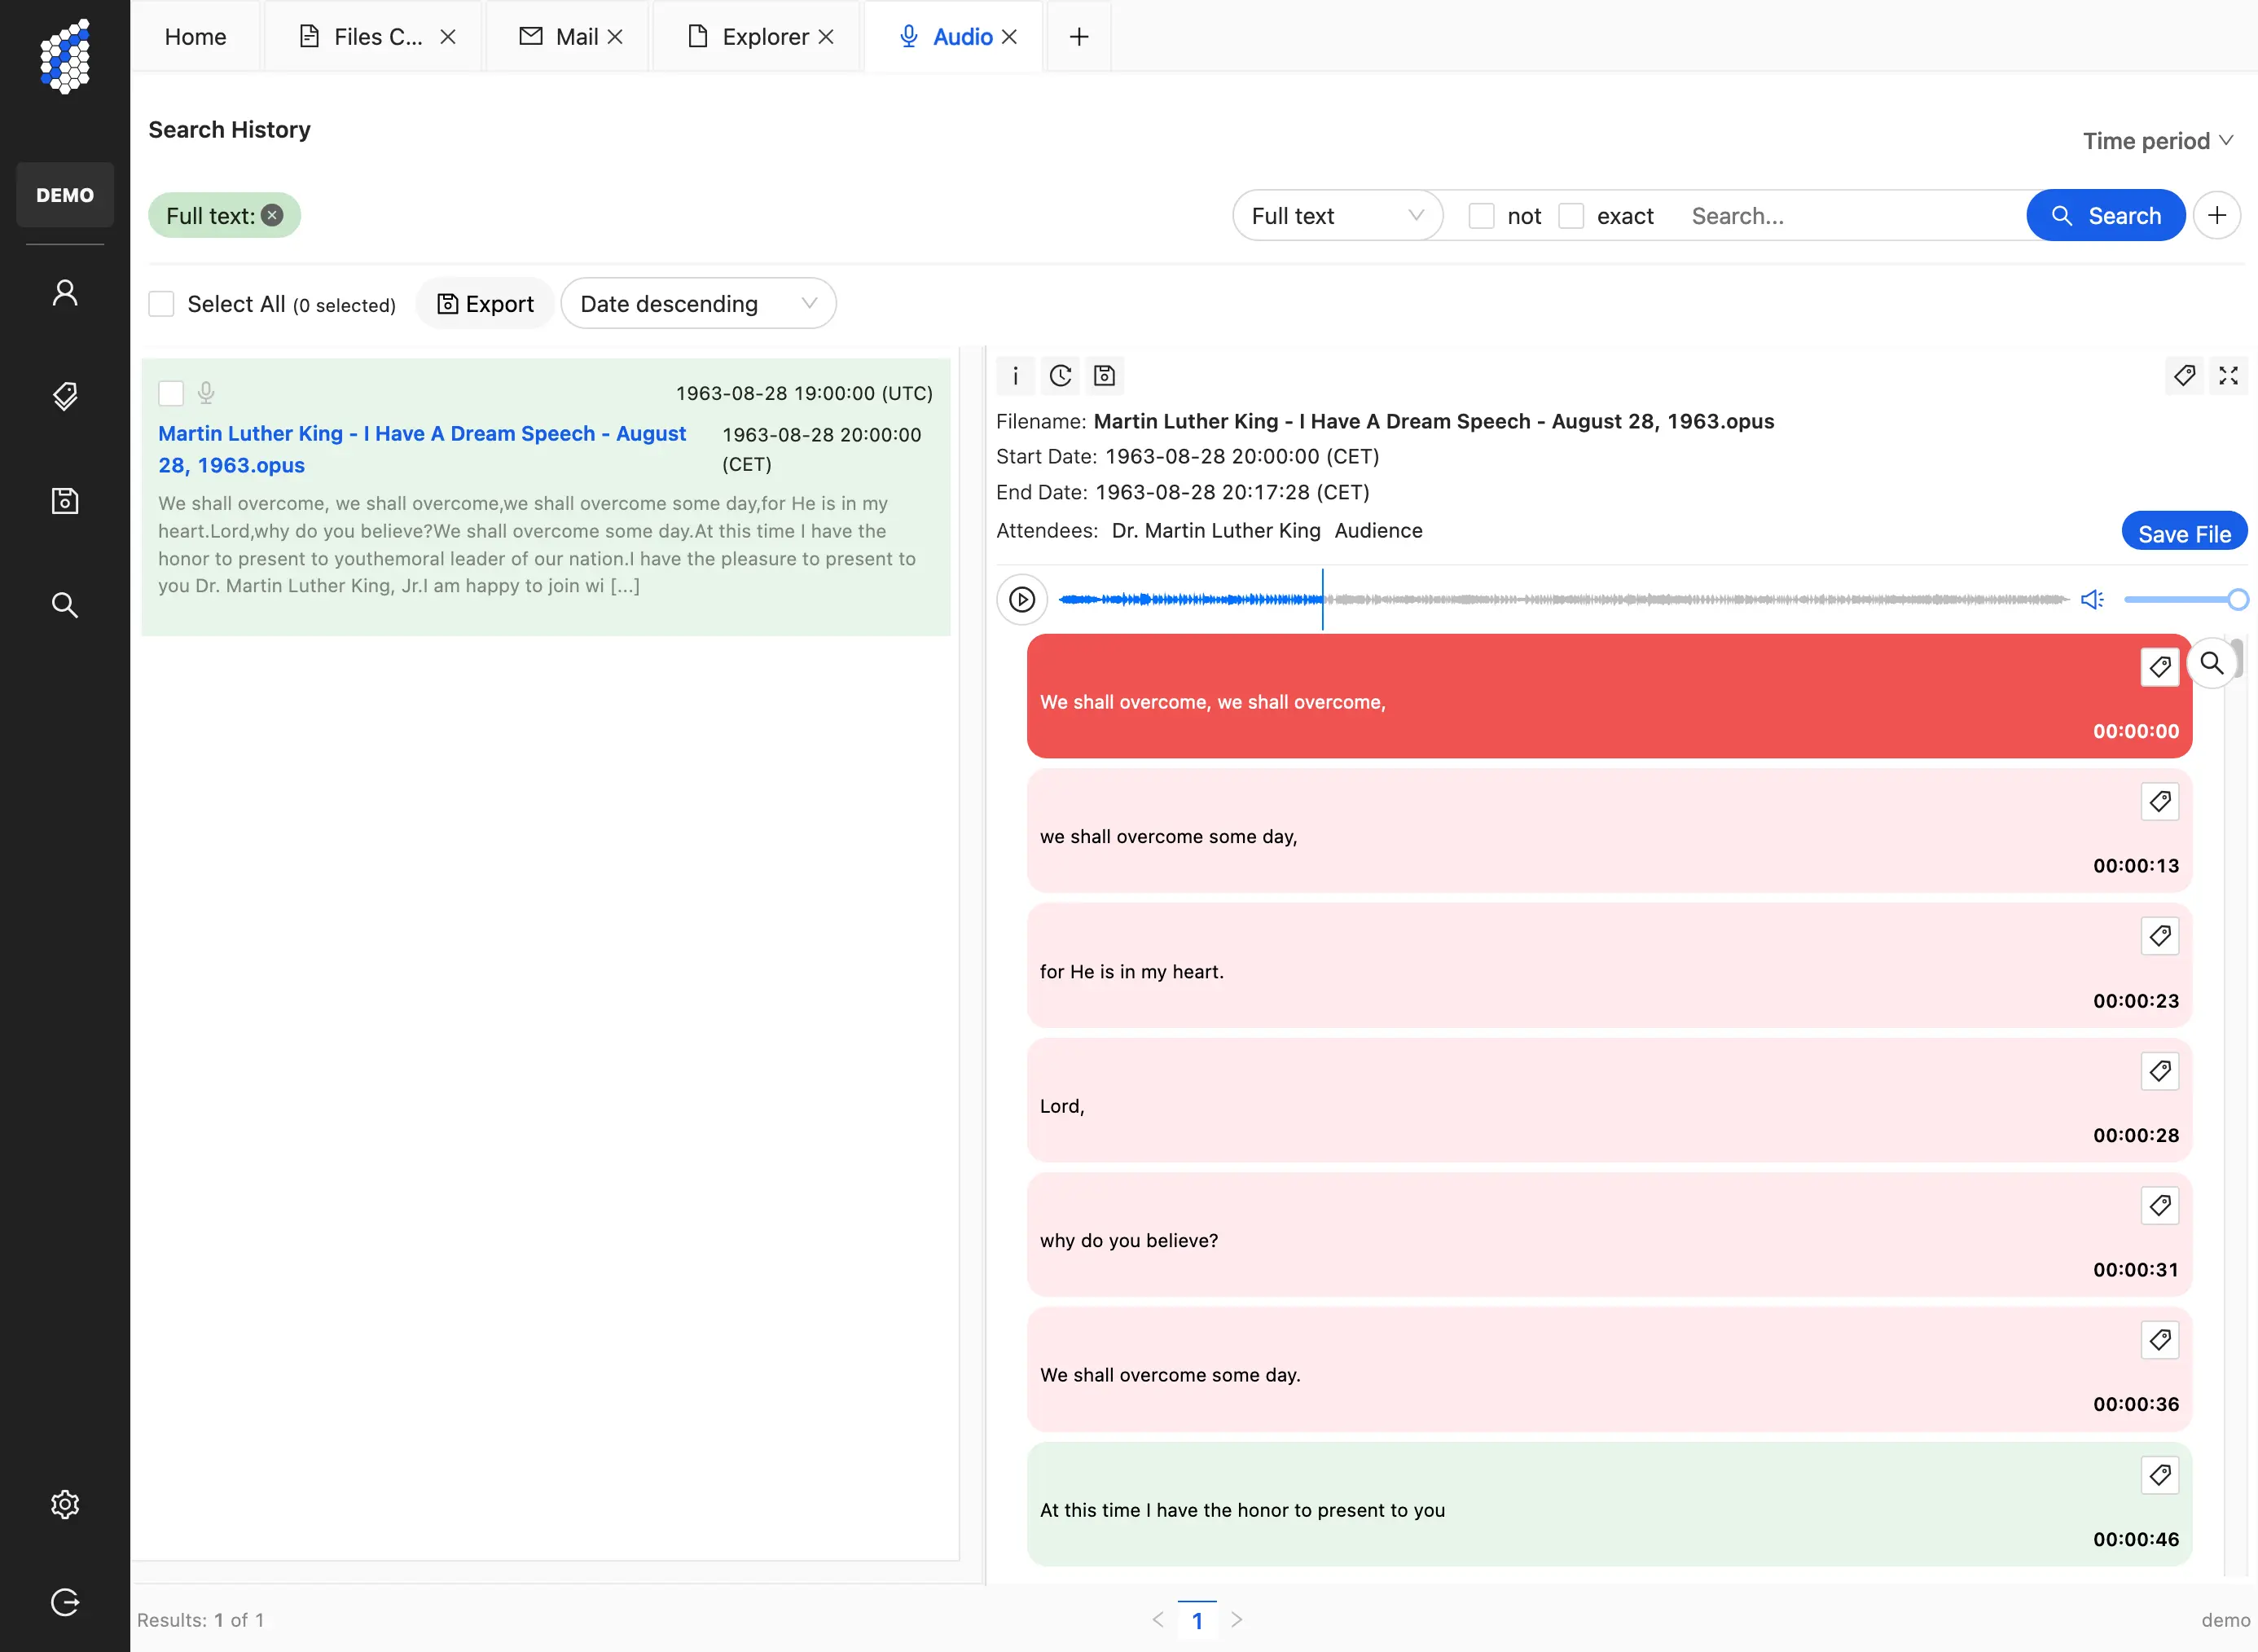The height and width of the screenshot is (1652, 2258).
Task: Open the info panel for the audio file
Action: tap(1016, 376)
